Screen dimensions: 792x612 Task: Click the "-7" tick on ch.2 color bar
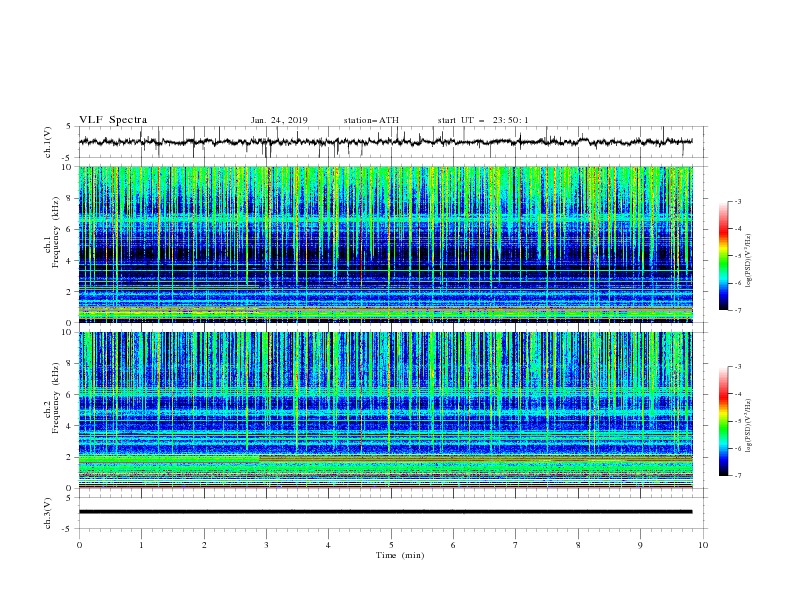(x=737, y=476)
